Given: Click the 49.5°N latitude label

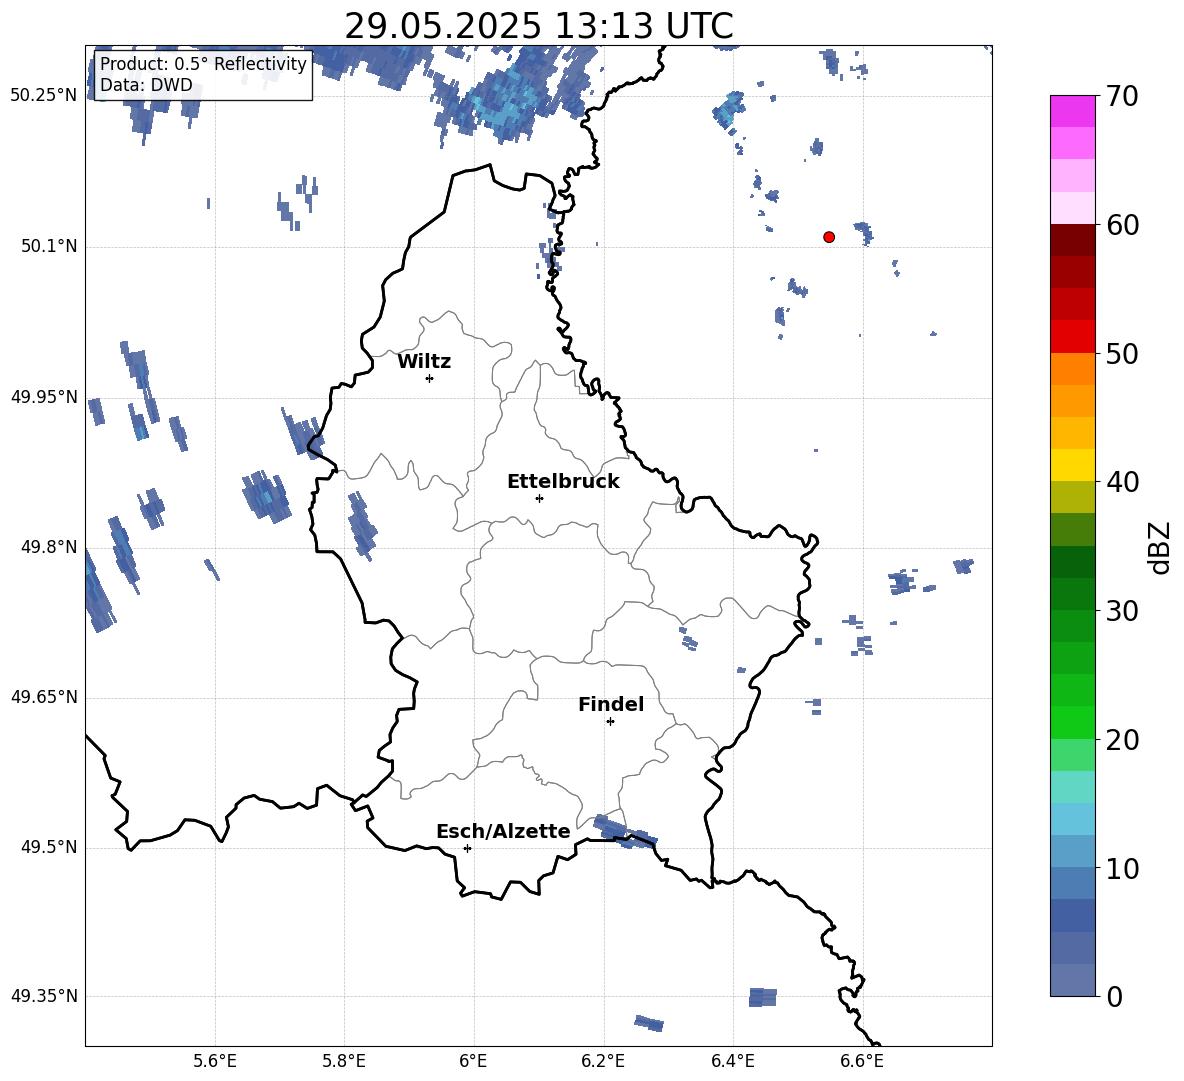Looking at the screenshot, I should 49,847.
